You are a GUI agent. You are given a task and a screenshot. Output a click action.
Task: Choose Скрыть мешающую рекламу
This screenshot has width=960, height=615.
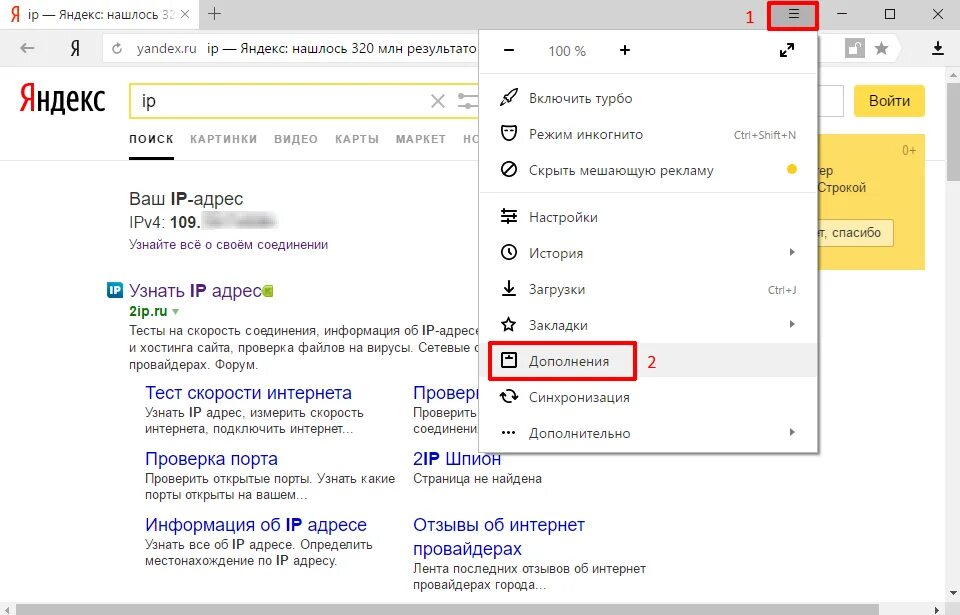[648, 170]
